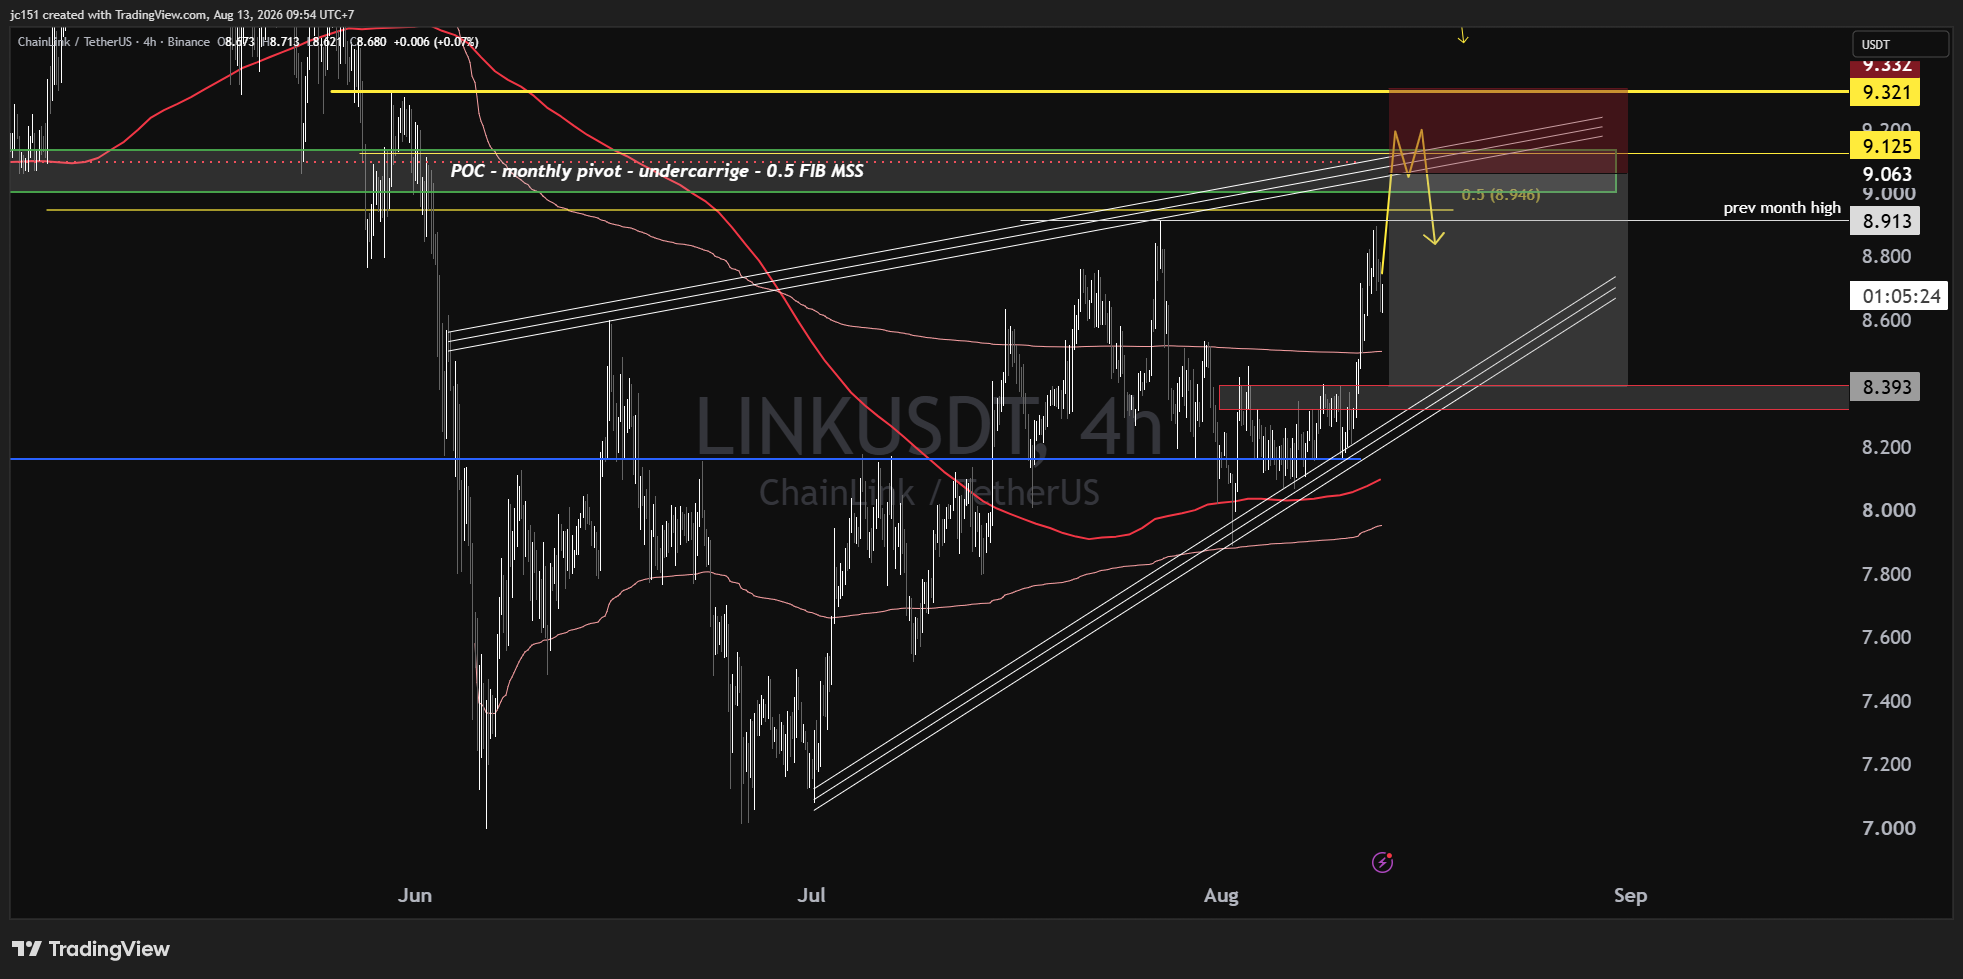Click the Jul date axis label
1963x979 pixels.
point(811,895)
